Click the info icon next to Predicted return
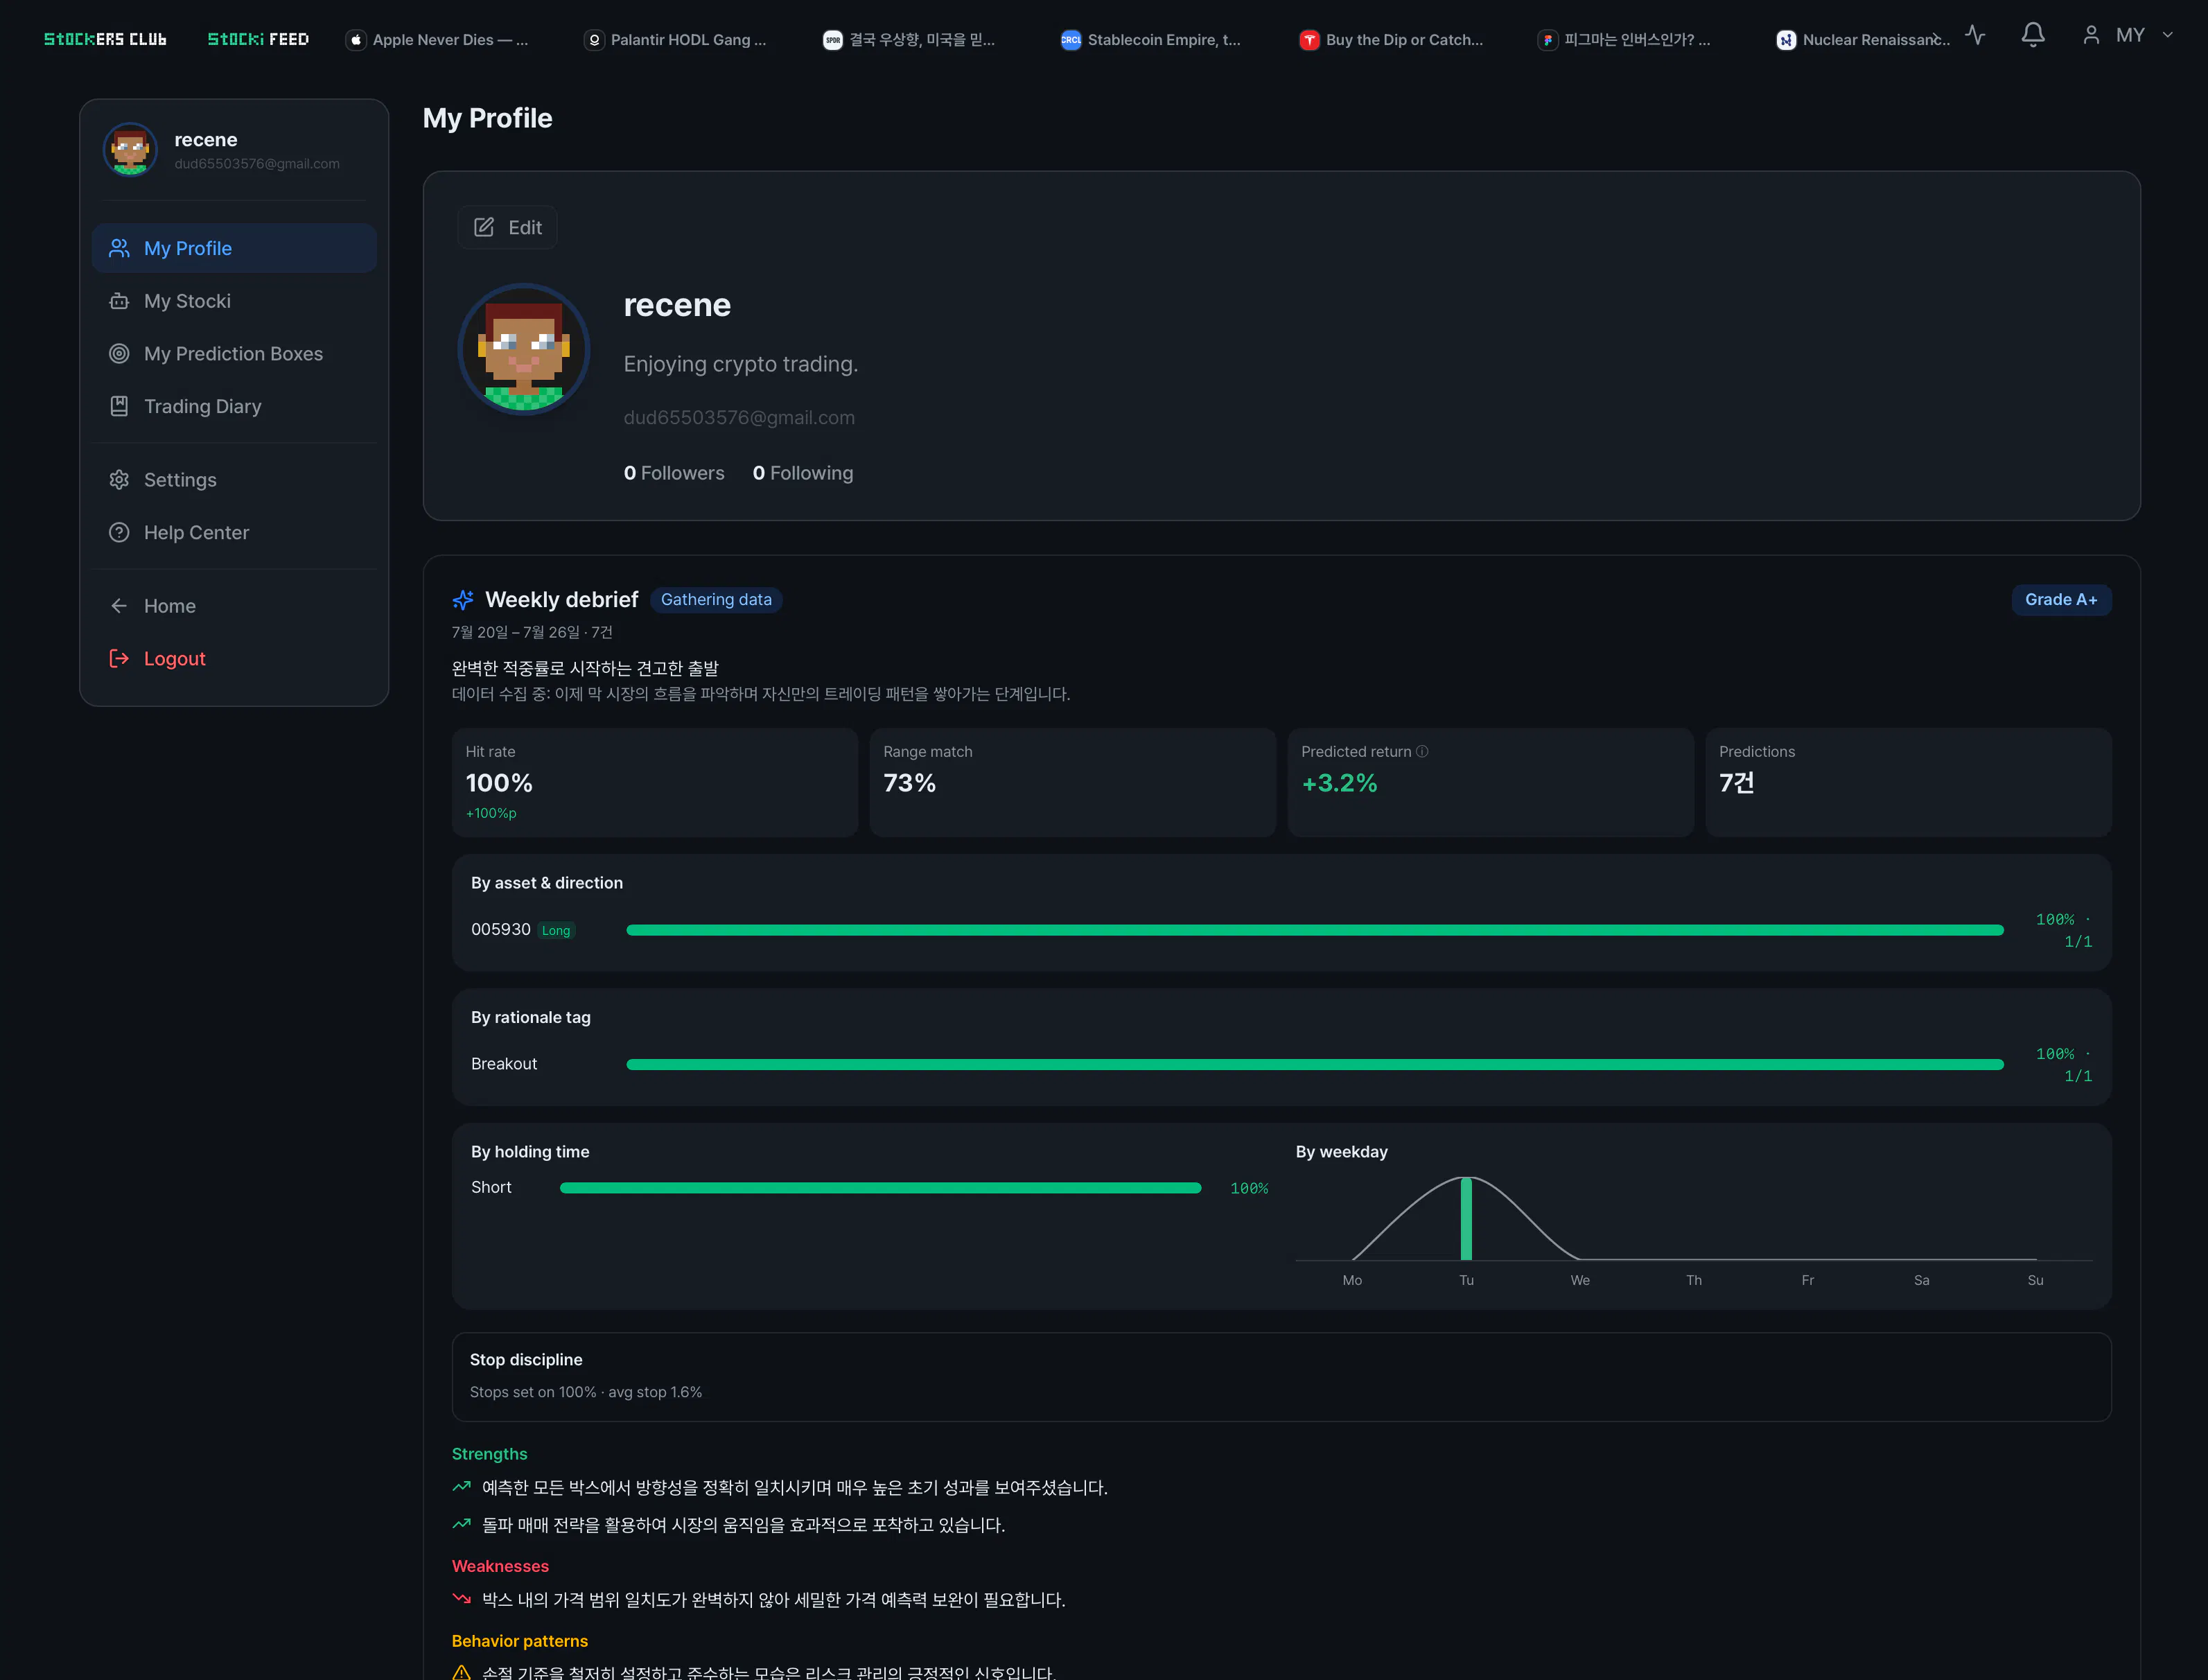This screenshot has width=2208, height=1680. [x=1422, y=751]
